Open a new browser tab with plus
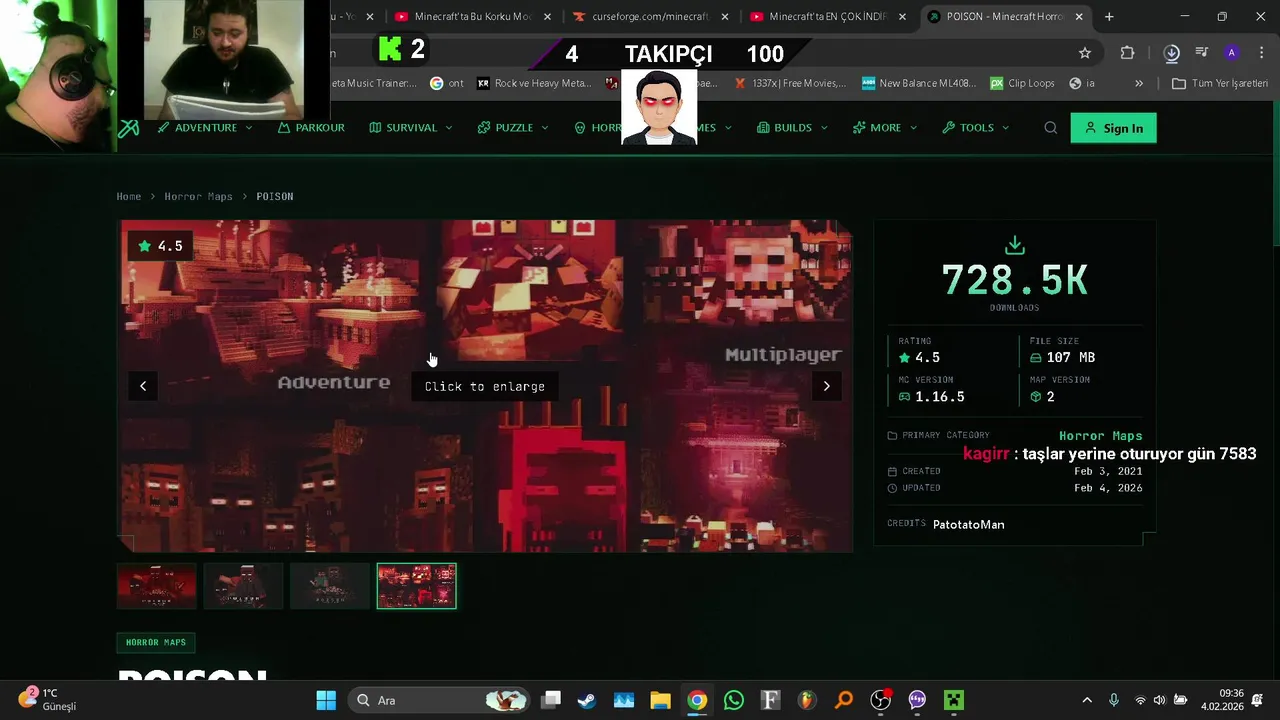The image size is (1280, 720). point(1109,17)
